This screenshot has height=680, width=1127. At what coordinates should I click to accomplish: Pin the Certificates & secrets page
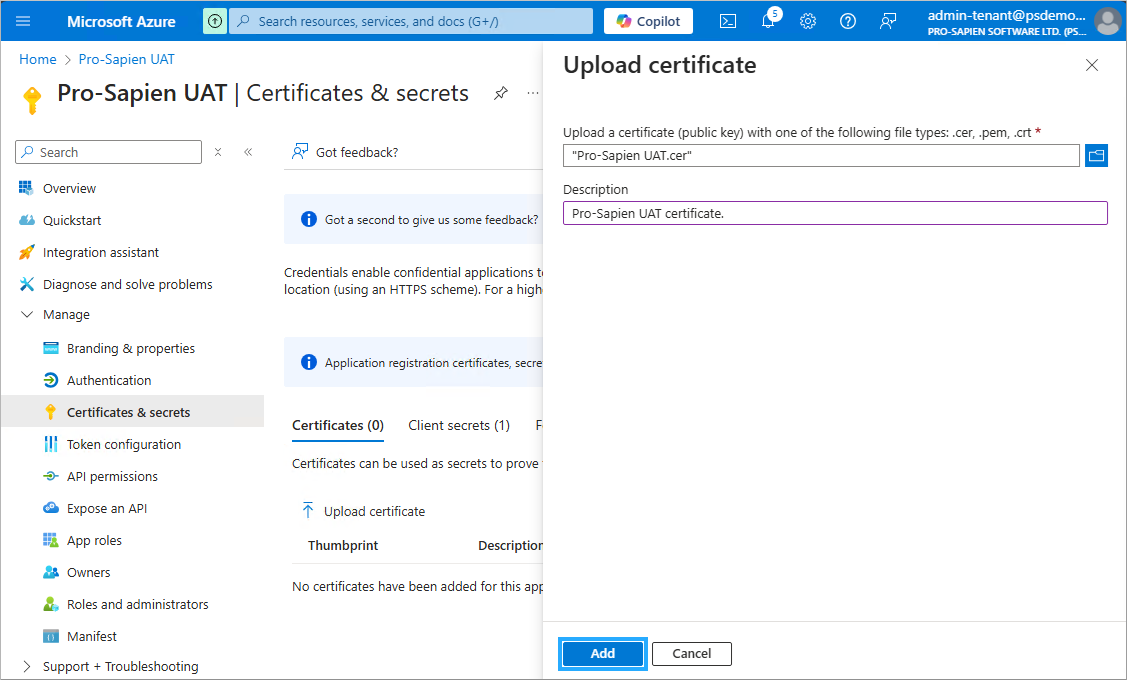[501, 93]
